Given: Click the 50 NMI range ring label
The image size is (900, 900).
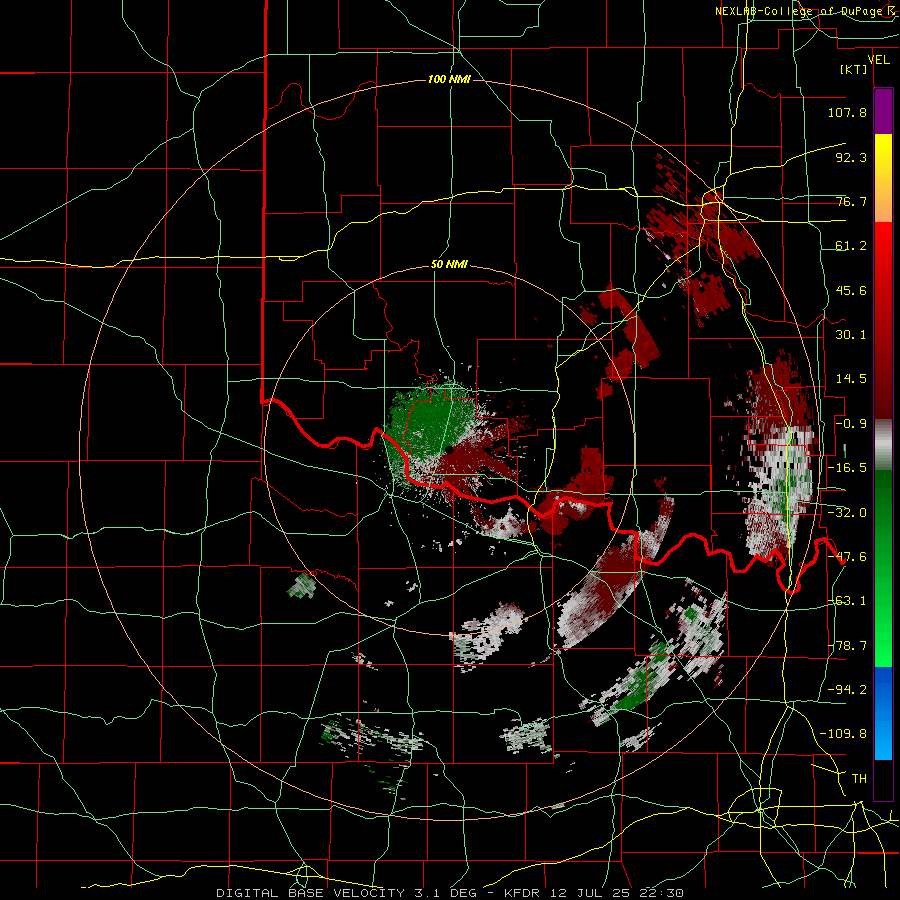Looking at the screenshot, I should tap(449, 265).
